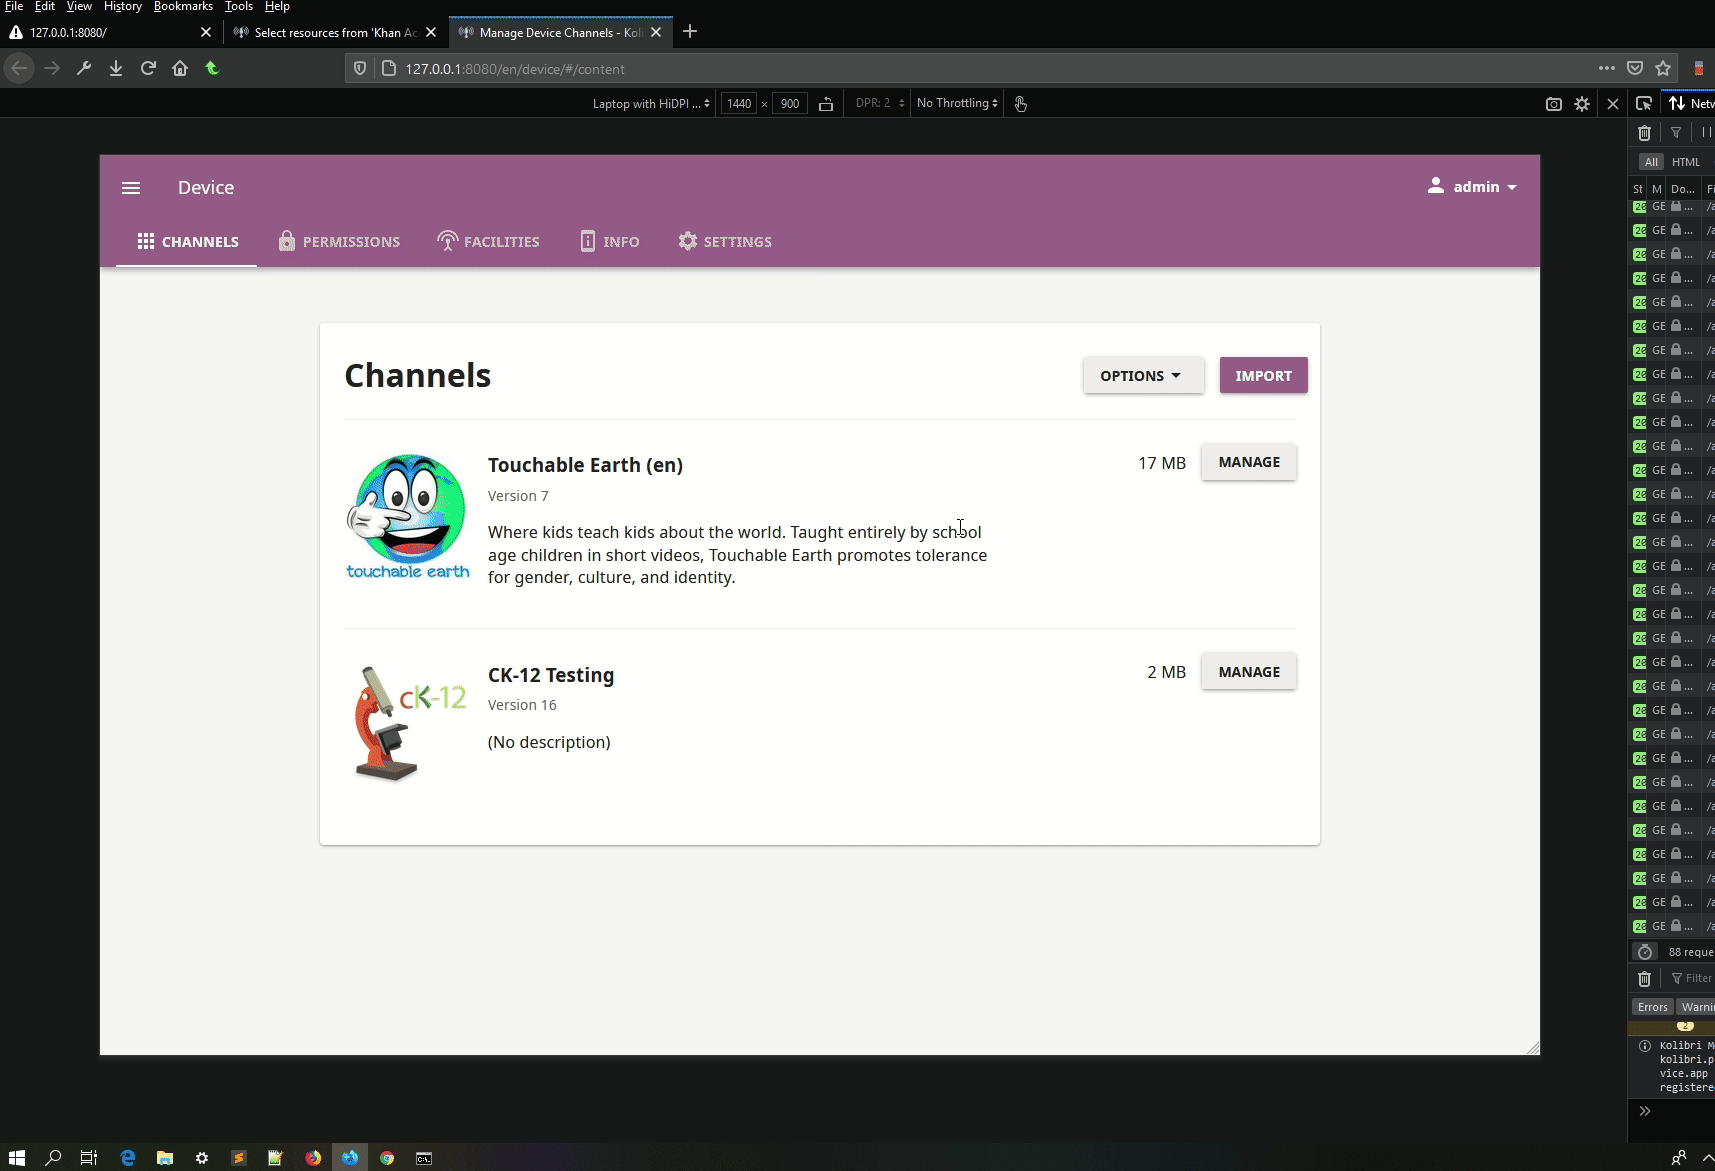Click the console Filter field
This screenshot has width=1715, height=1171.
pos(1692,978)
